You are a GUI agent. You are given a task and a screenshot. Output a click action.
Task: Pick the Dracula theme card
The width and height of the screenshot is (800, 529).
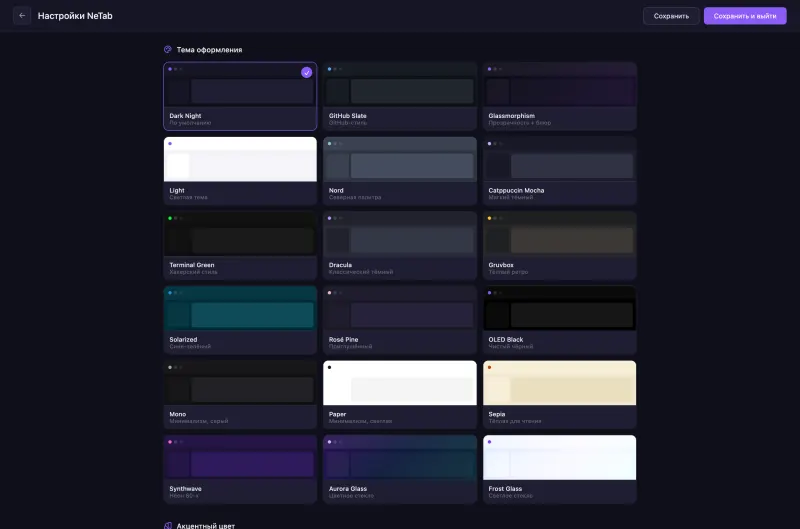point(399,245)
